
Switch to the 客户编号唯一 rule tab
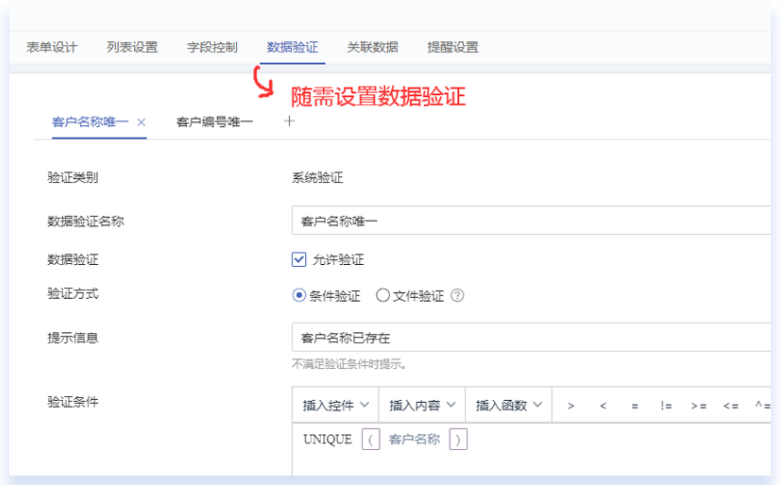click(214, 122)
